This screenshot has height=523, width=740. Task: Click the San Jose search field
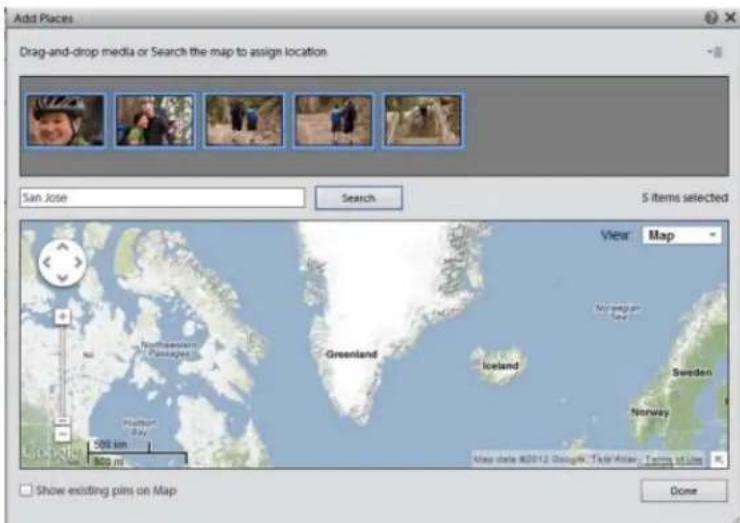tap(162, 197)
